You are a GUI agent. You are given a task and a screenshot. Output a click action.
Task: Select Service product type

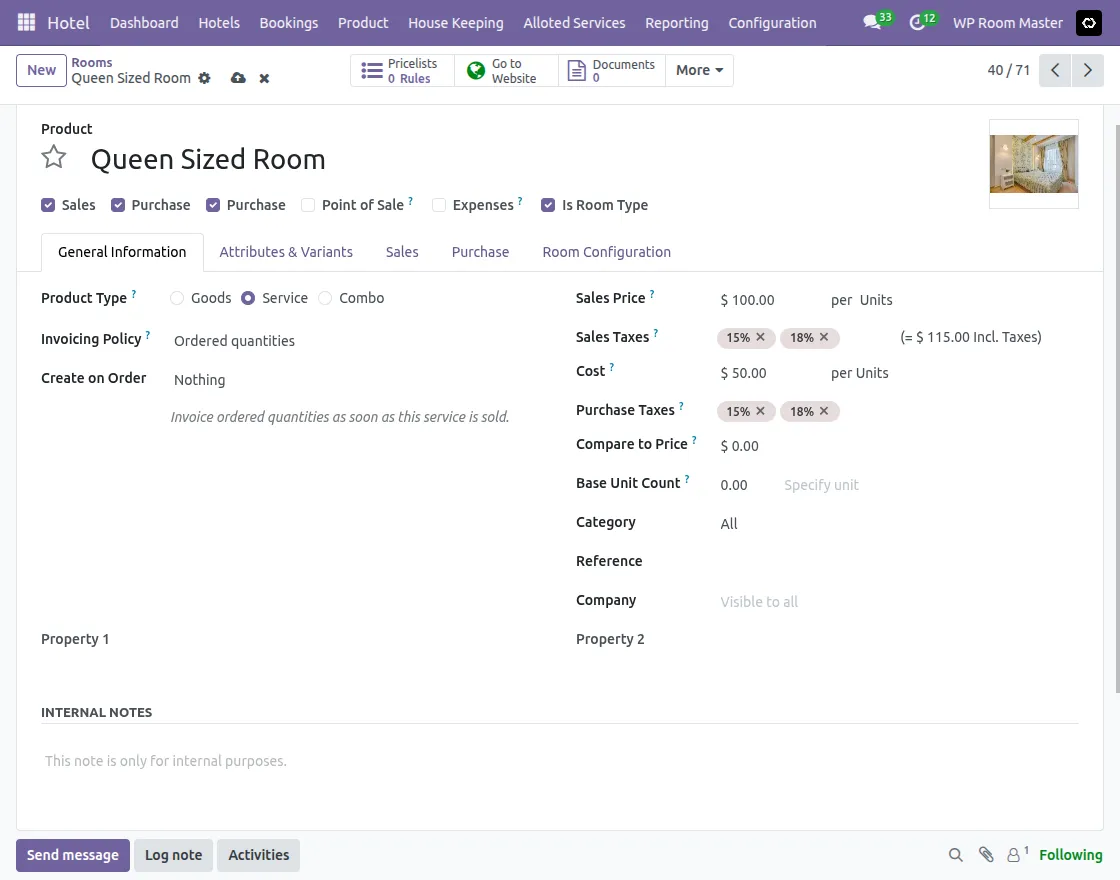click(248, 298)
